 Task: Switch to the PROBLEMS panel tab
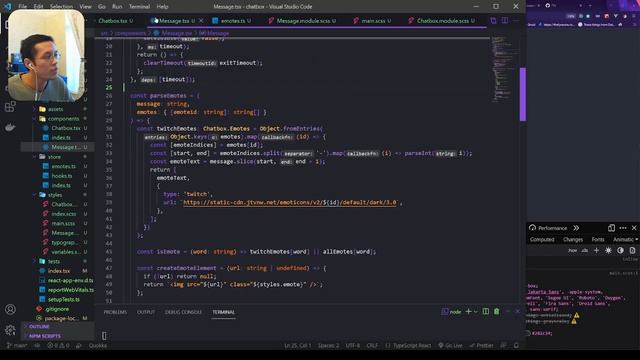(x=115, y=312)
